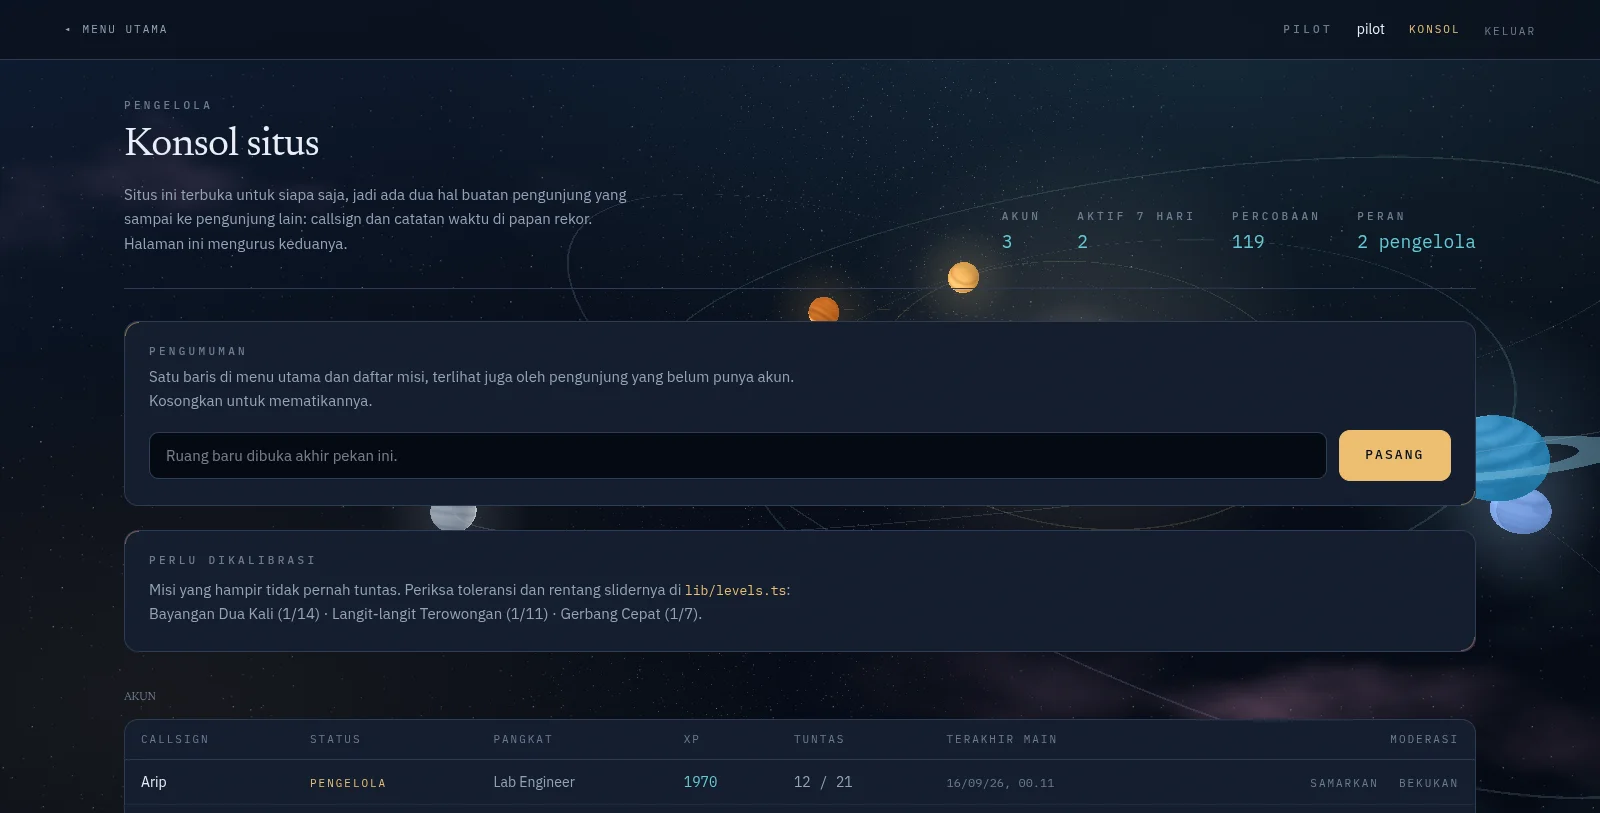
Task: Click the Perlu Dikalibrasi section label
Action: (232, 560)
